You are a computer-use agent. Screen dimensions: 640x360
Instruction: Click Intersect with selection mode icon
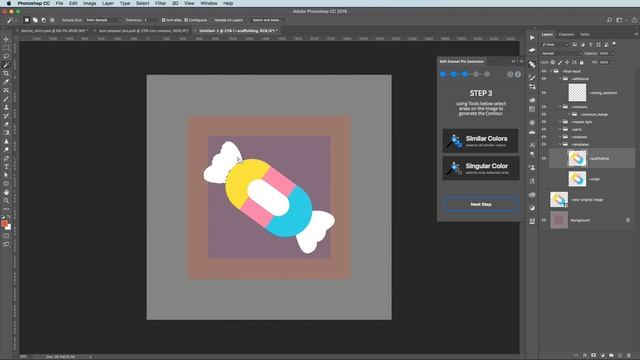tap(52, 20)
